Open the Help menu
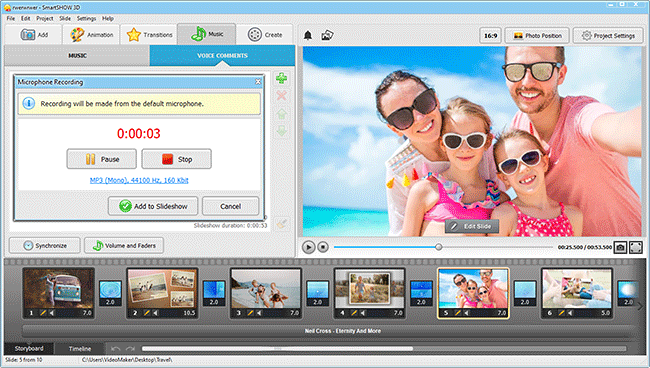The image size is (650, 368). pos(108,18)
